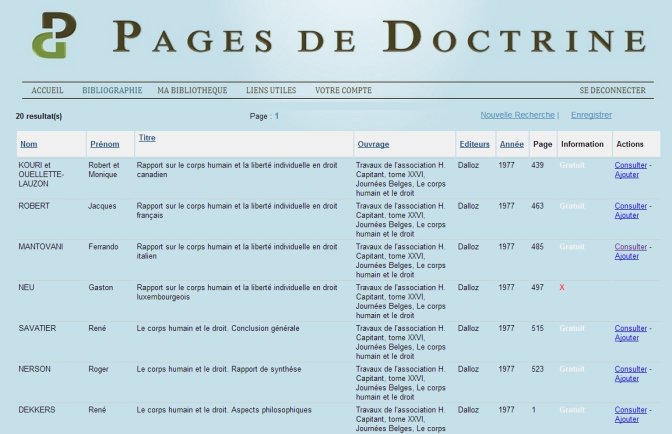Click the red X in NEU row
The height and width of the screenshot is (434, 672).
coord(562,287)
